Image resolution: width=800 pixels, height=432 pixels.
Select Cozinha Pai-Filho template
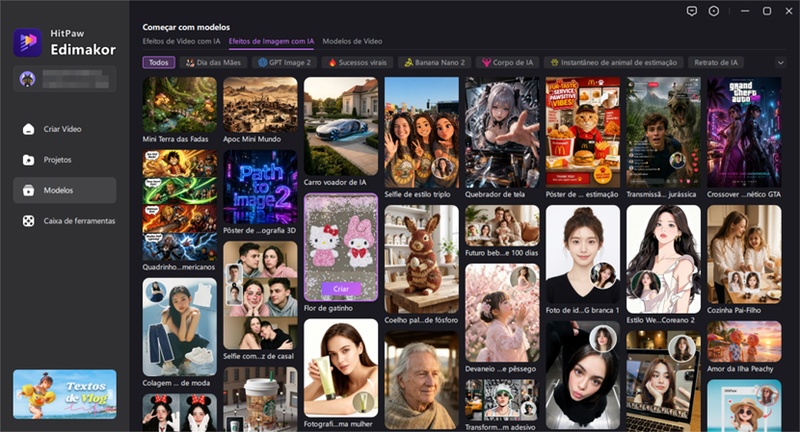744,255
